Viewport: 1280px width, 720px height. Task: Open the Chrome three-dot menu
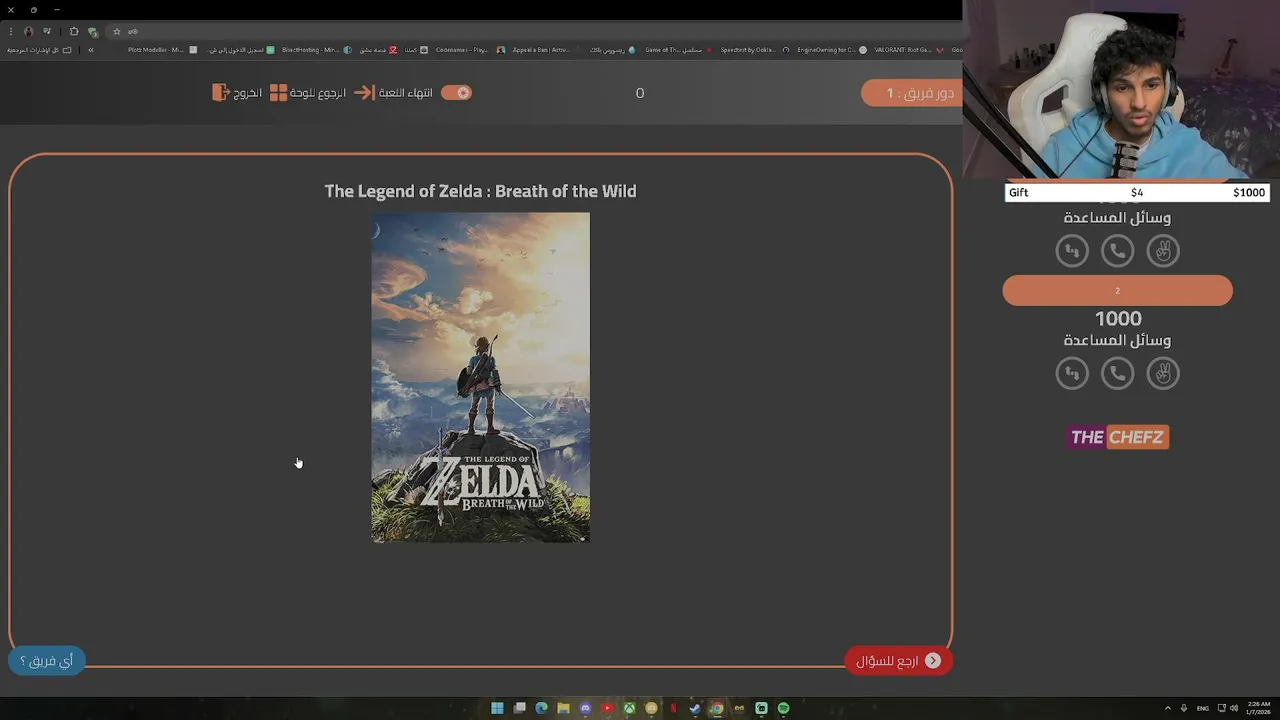point(11,32)
